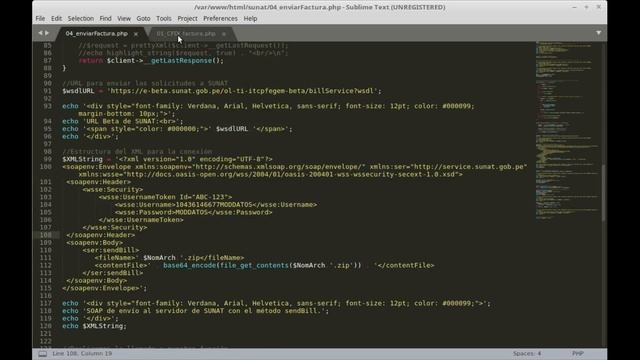The width and height of the screenshot is (640, 360).
Task: Go to next tab with right arrow
Action: coord(47,33)
